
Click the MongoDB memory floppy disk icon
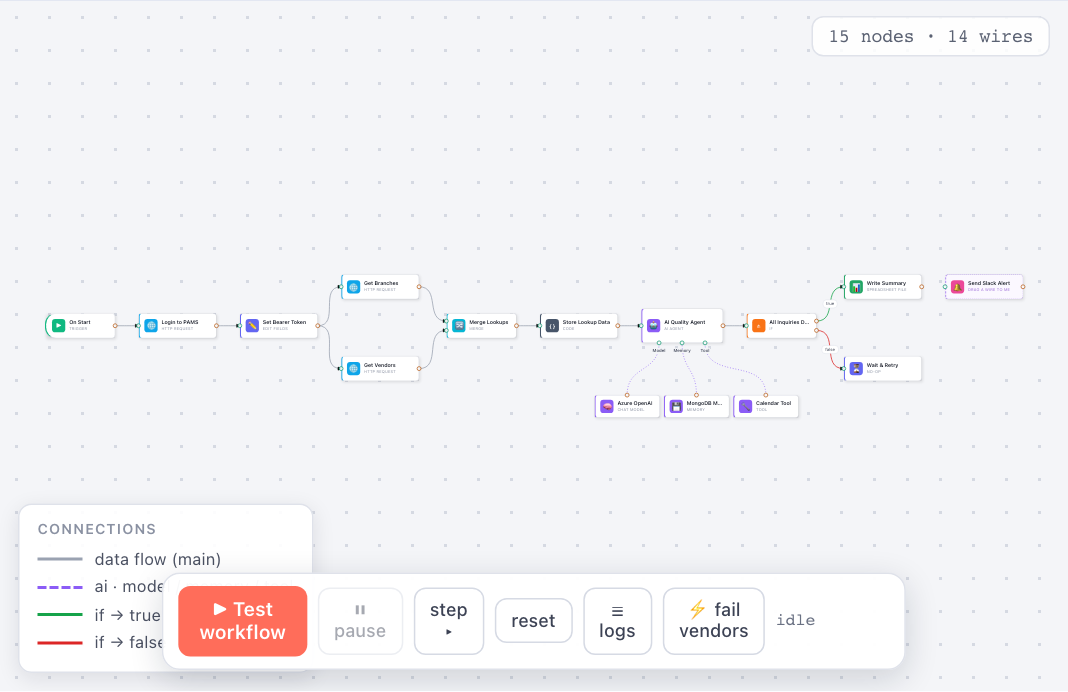[676, 407]
